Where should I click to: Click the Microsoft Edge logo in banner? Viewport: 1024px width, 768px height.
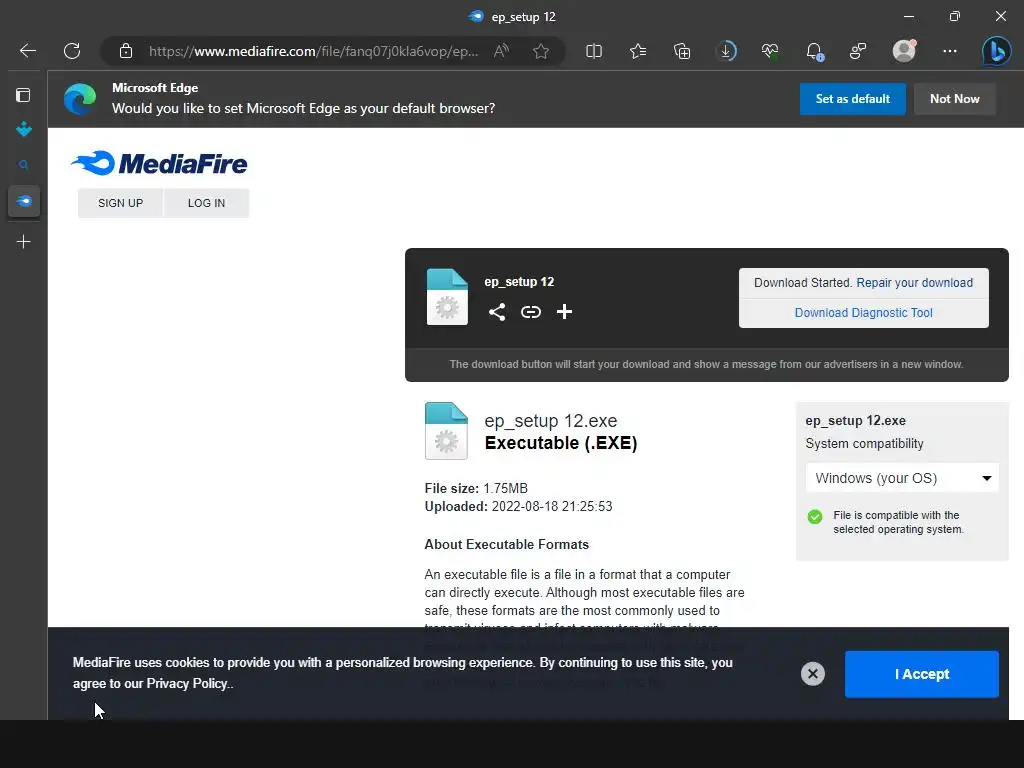pyautogui.click(x=80, y=99)
